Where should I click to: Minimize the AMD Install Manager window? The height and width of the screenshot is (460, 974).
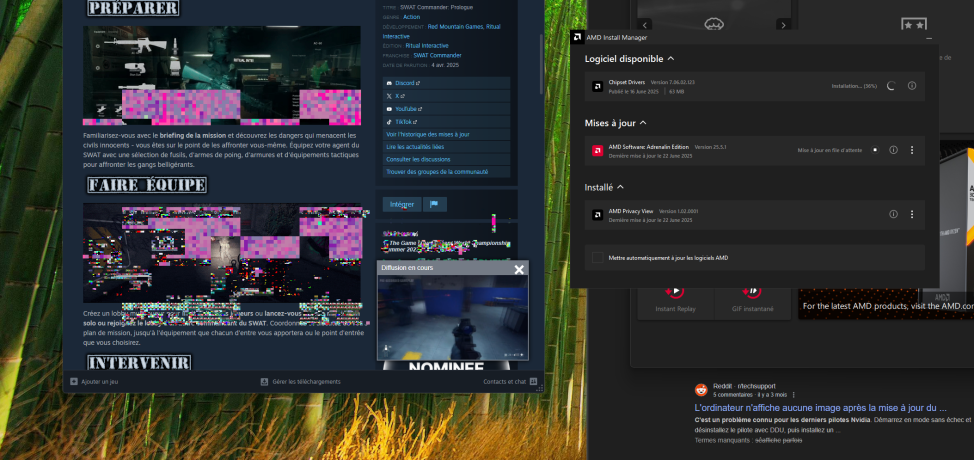pos(929,38)
